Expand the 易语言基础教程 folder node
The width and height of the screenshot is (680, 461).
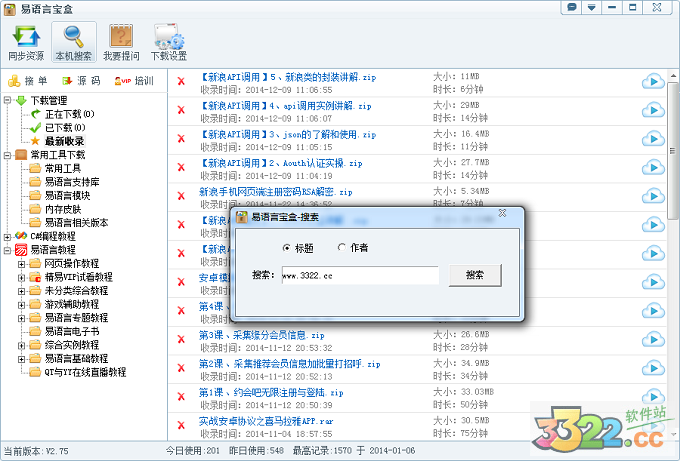[x=21, y=359]
